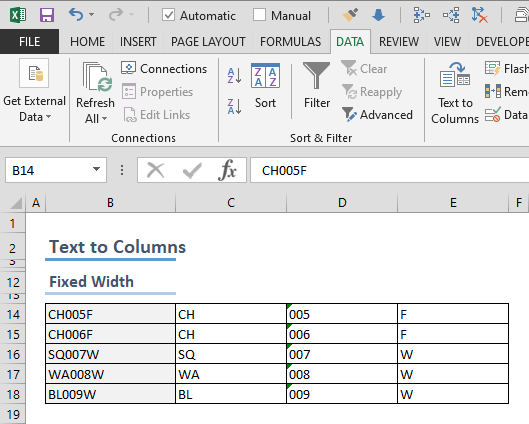Confirm formula bar entry with checkmark
Screen dimensions: 529x424
(x=192, y=170)
